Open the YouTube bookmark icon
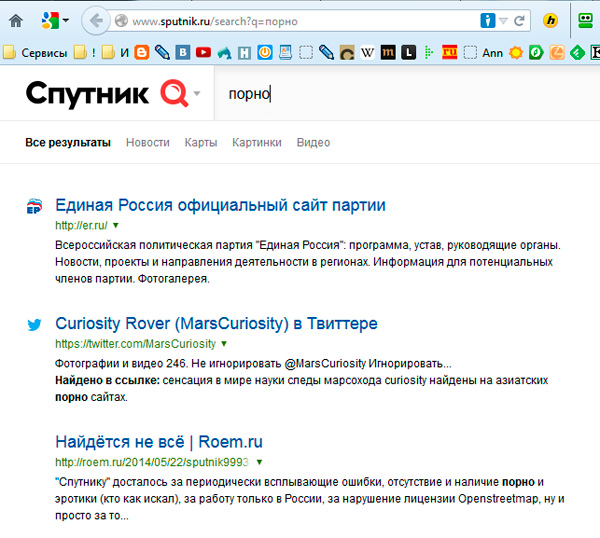Image resolution: width=600 pixels, height=538 pixels. click(203, 52)
